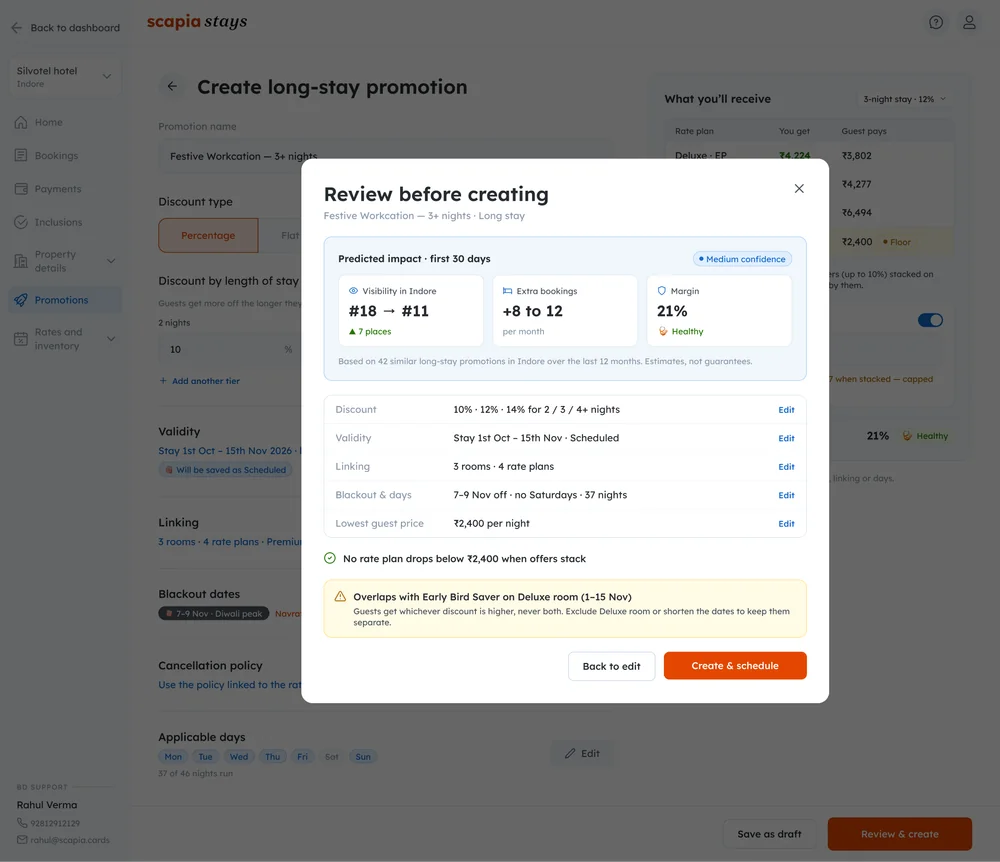The width and height of the screenshot is (1000, 862).
Task: Click the Promotions rocket icon
Action: tap(21, 300)
